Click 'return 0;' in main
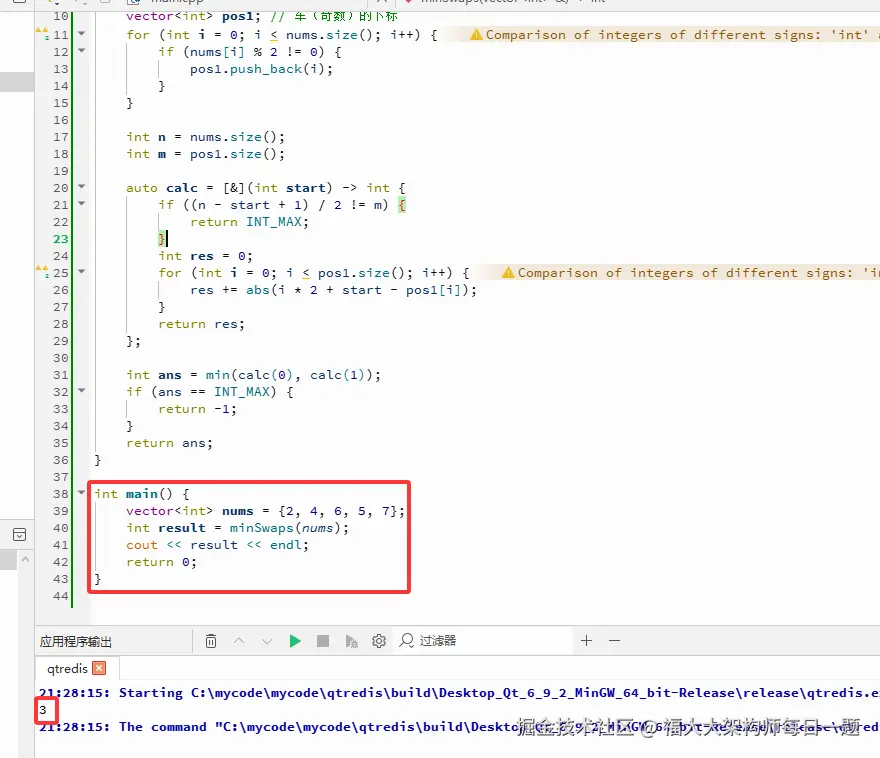 coord(162,562)
